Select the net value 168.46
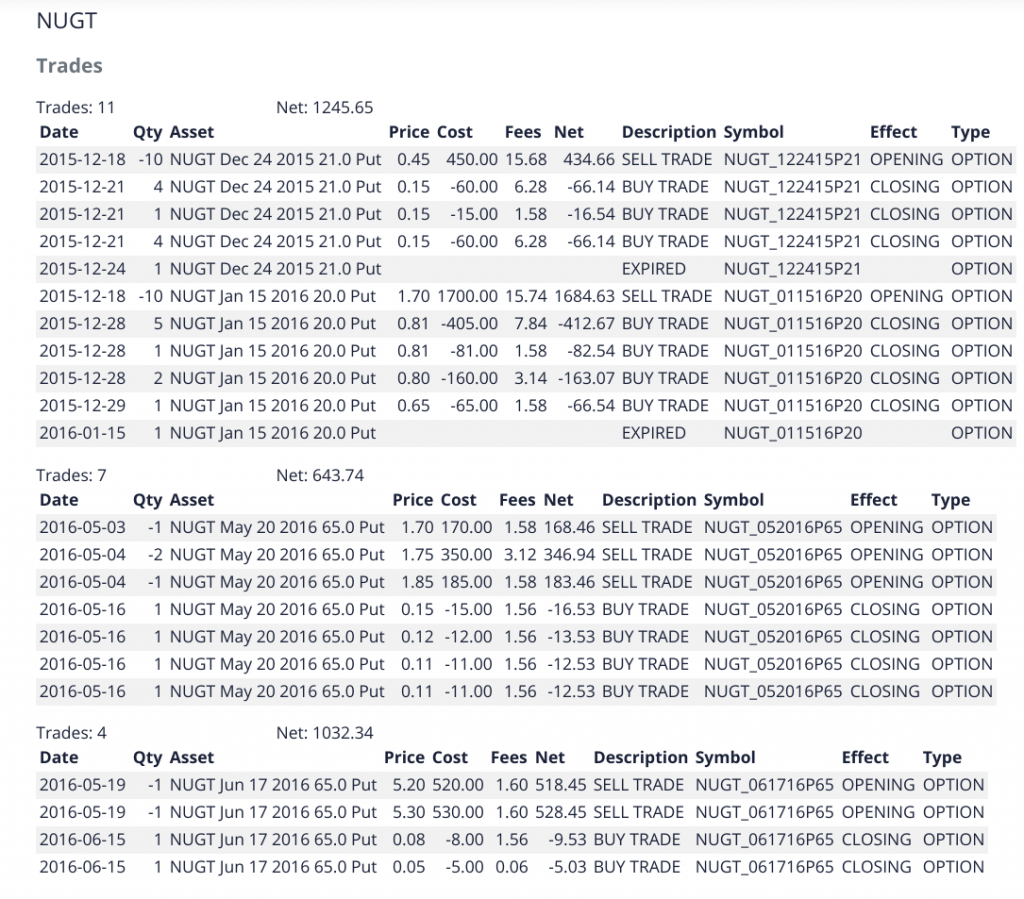The image size is (1024, 899). [569, 528]
